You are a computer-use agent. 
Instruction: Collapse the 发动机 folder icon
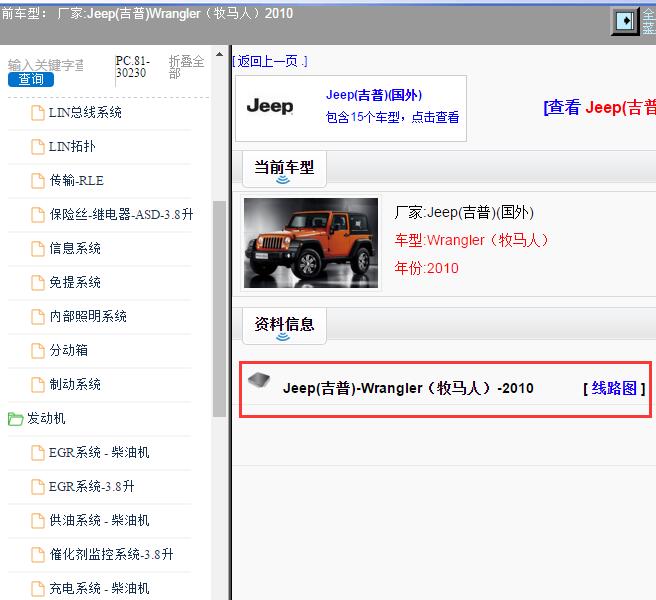coord(15,418)
